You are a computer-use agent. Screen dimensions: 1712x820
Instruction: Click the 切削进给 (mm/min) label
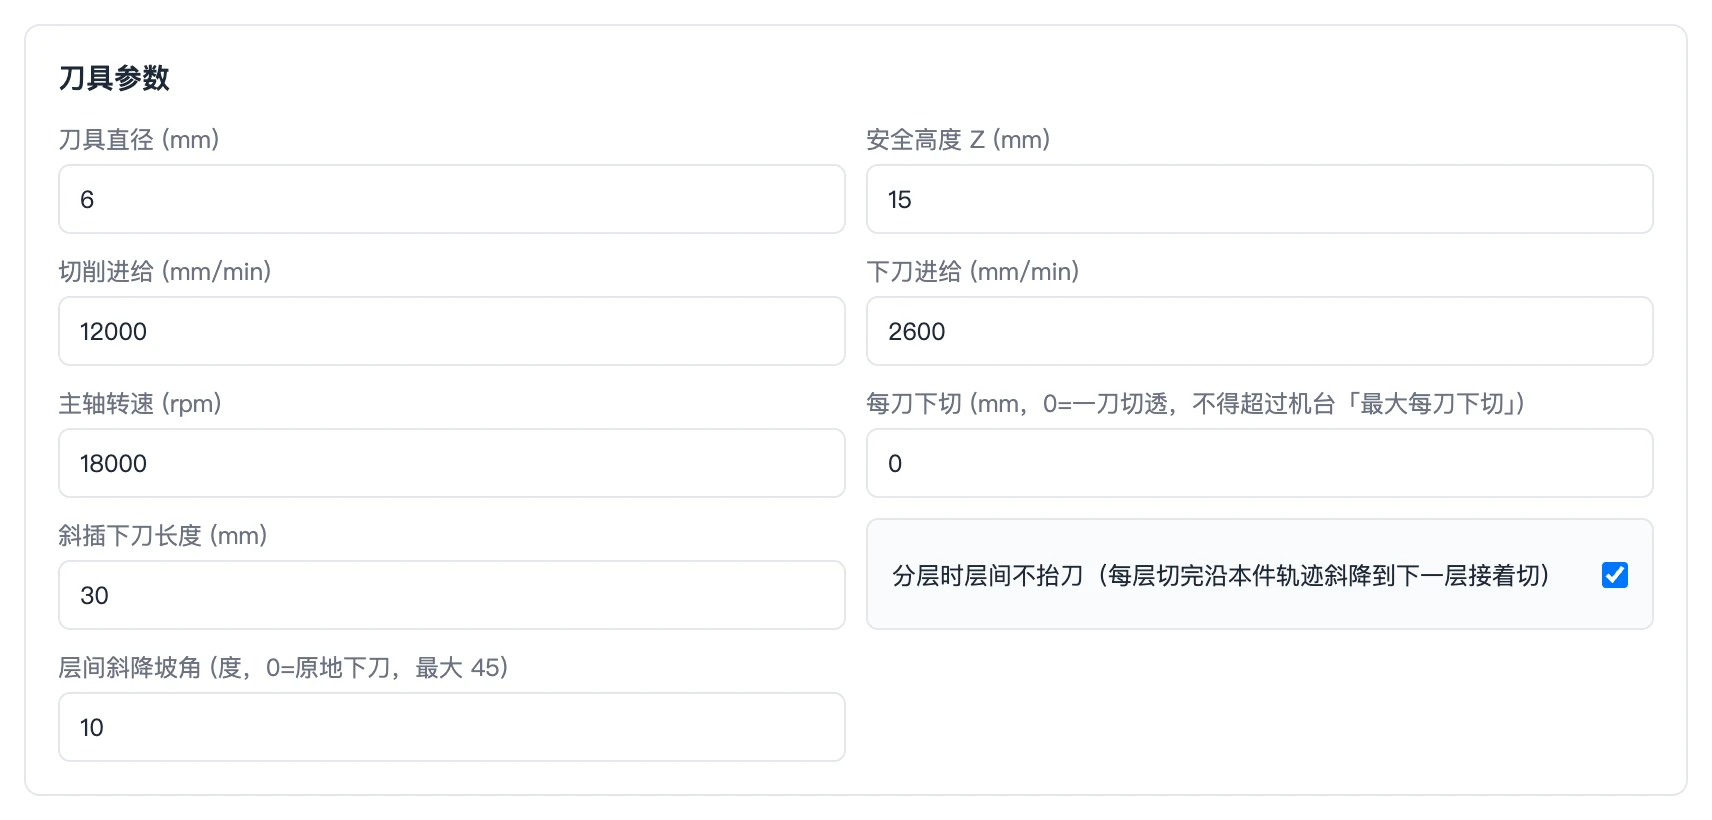tap(165, 271)
